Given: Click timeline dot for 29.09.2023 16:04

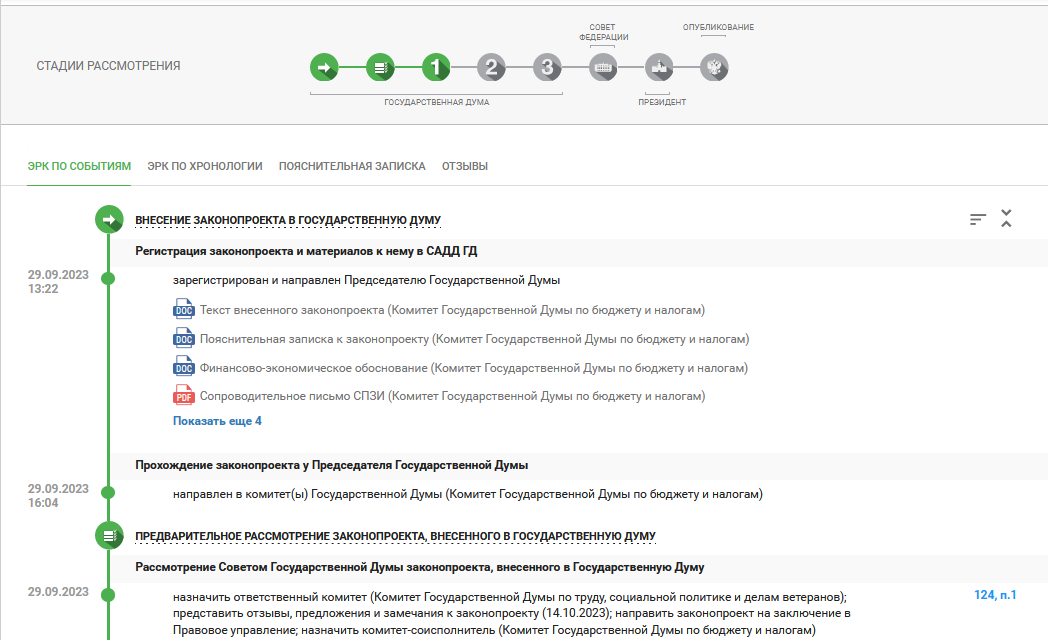Looking at the screenshot, I should tap(108, 492).
